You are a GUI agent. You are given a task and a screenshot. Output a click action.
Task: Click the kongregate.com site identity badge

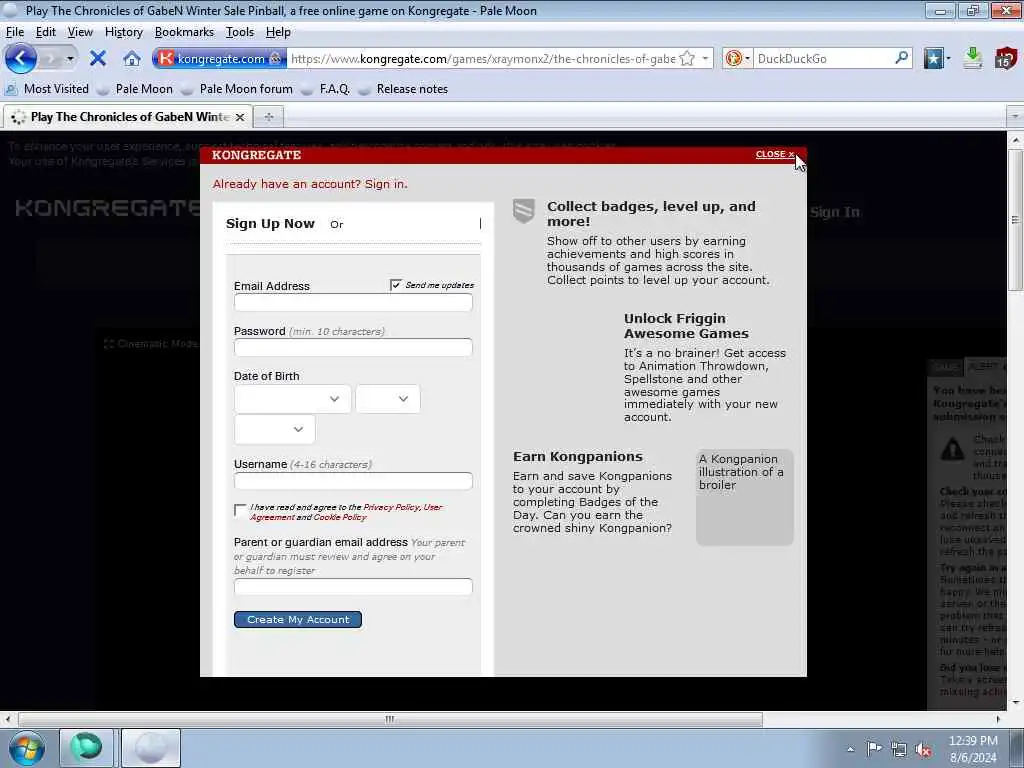coord(219,59)
